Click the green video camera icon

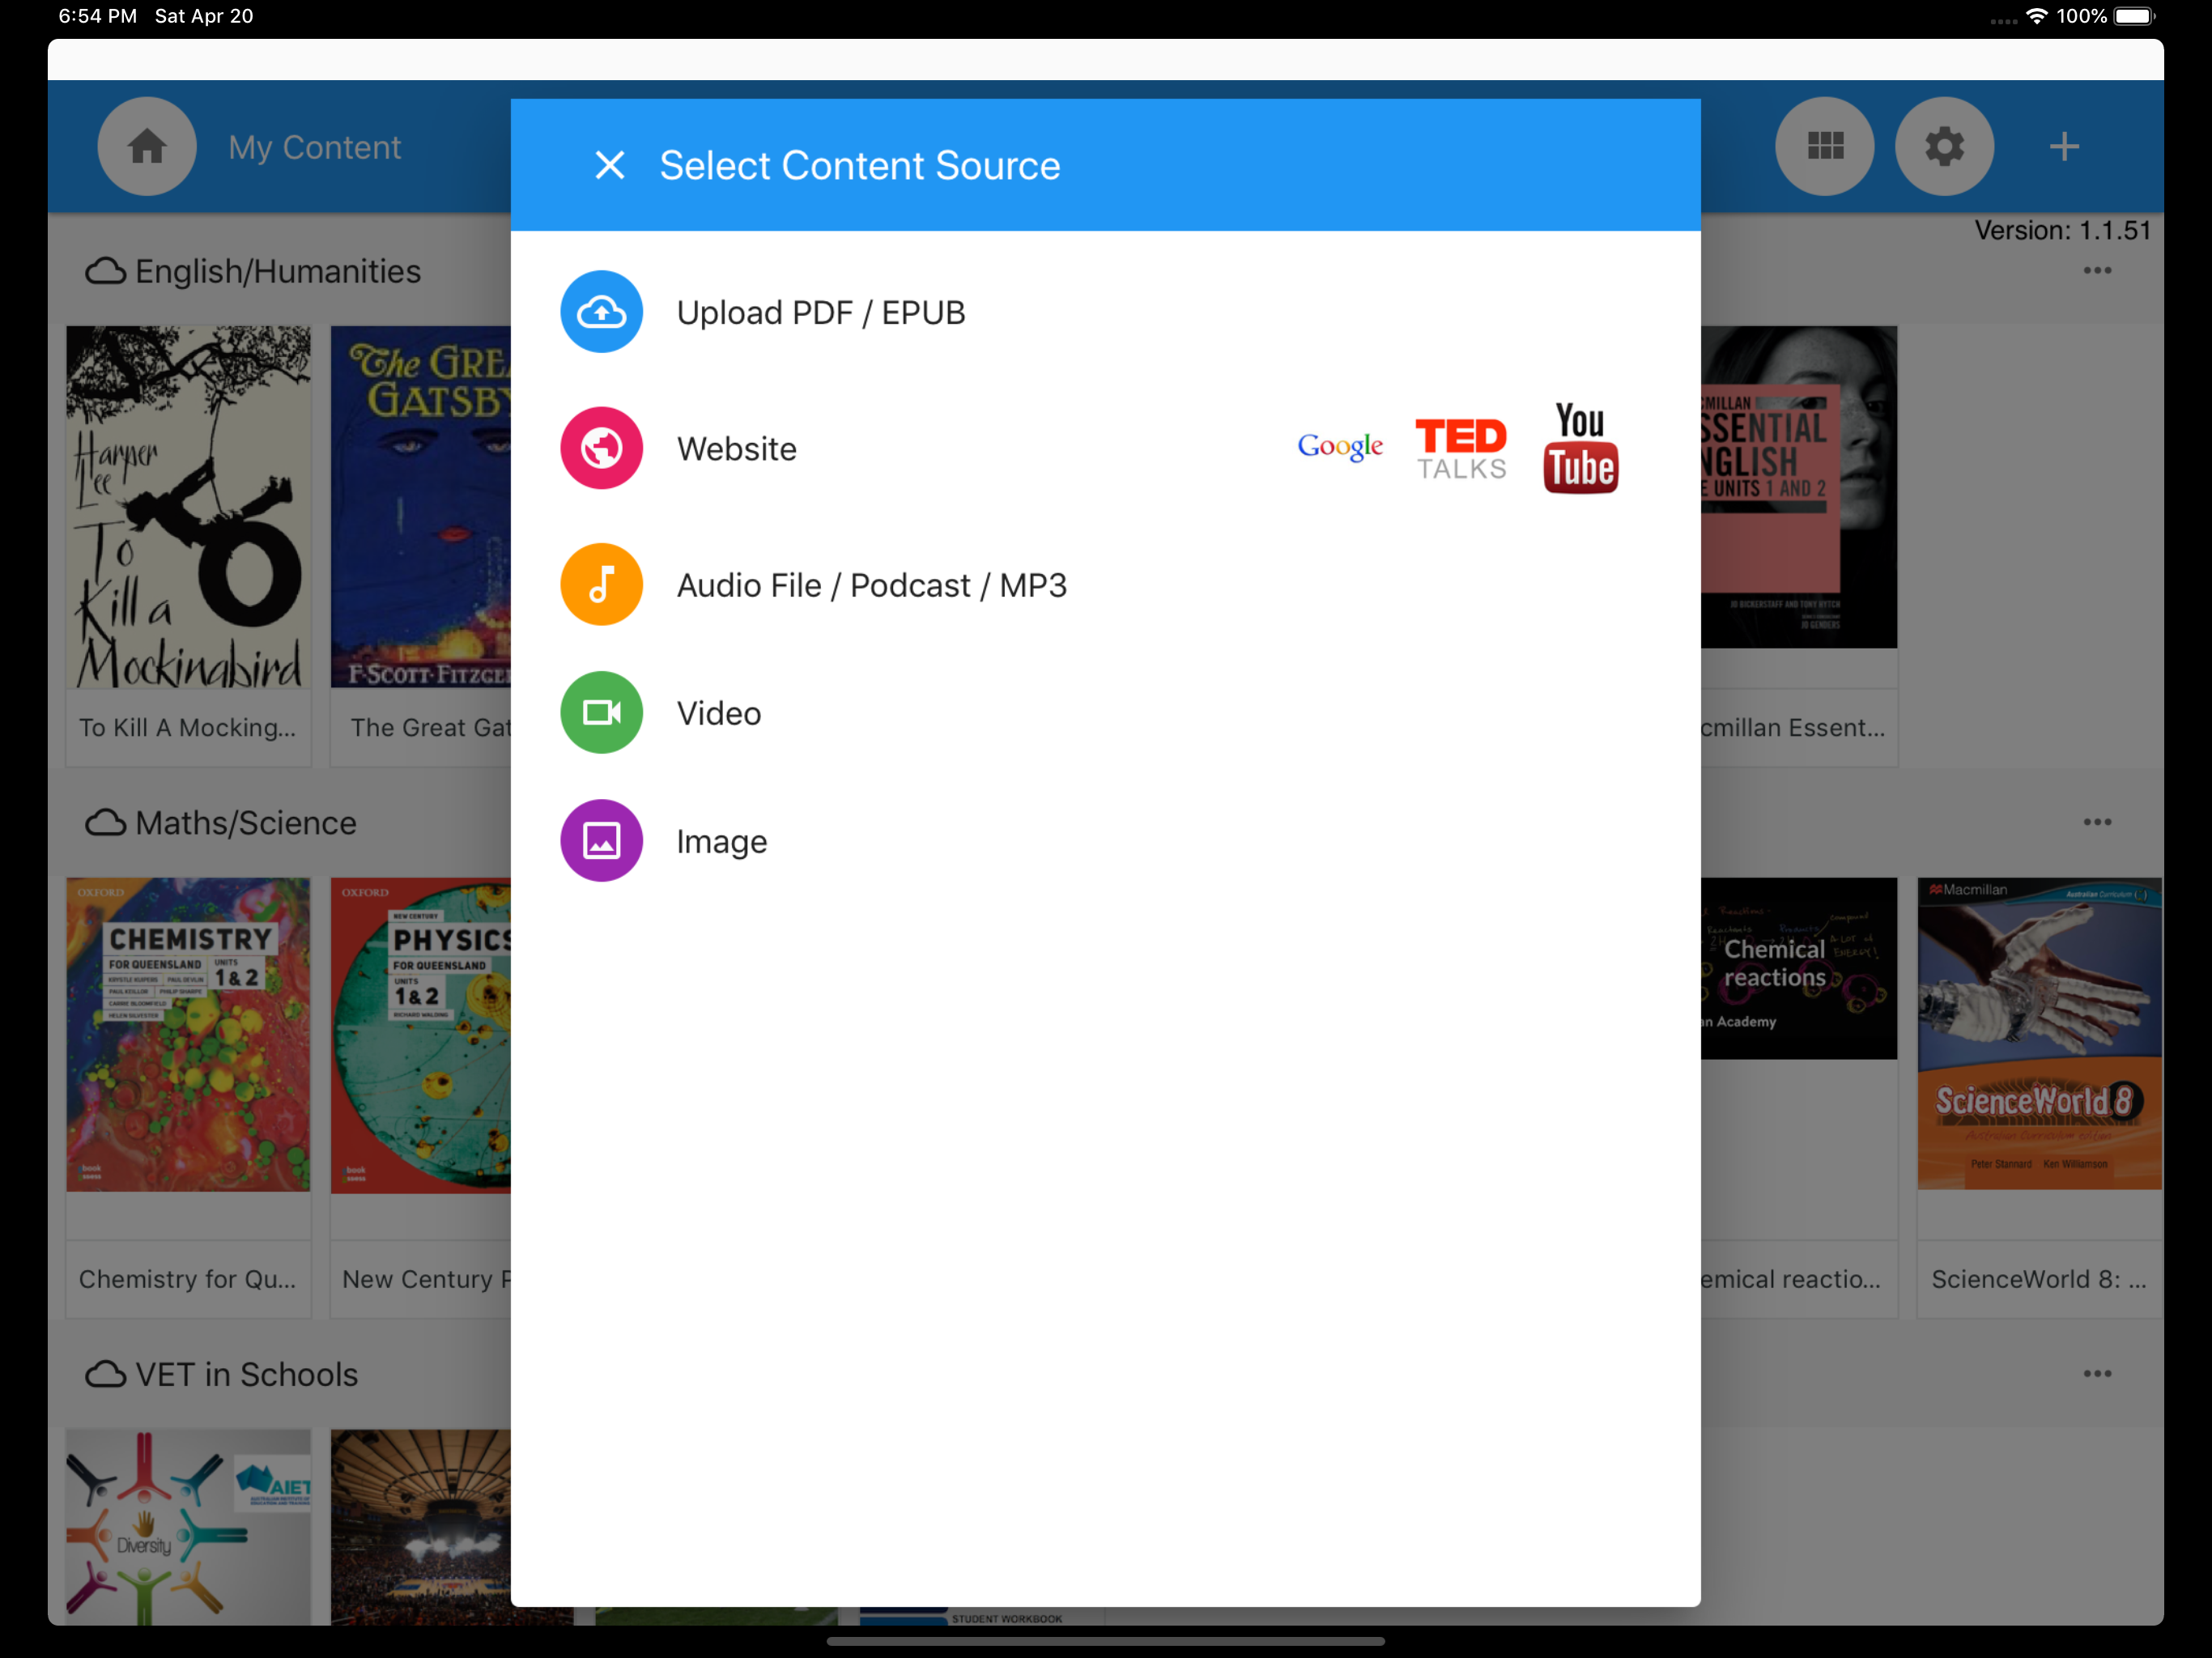coord(601,712)
